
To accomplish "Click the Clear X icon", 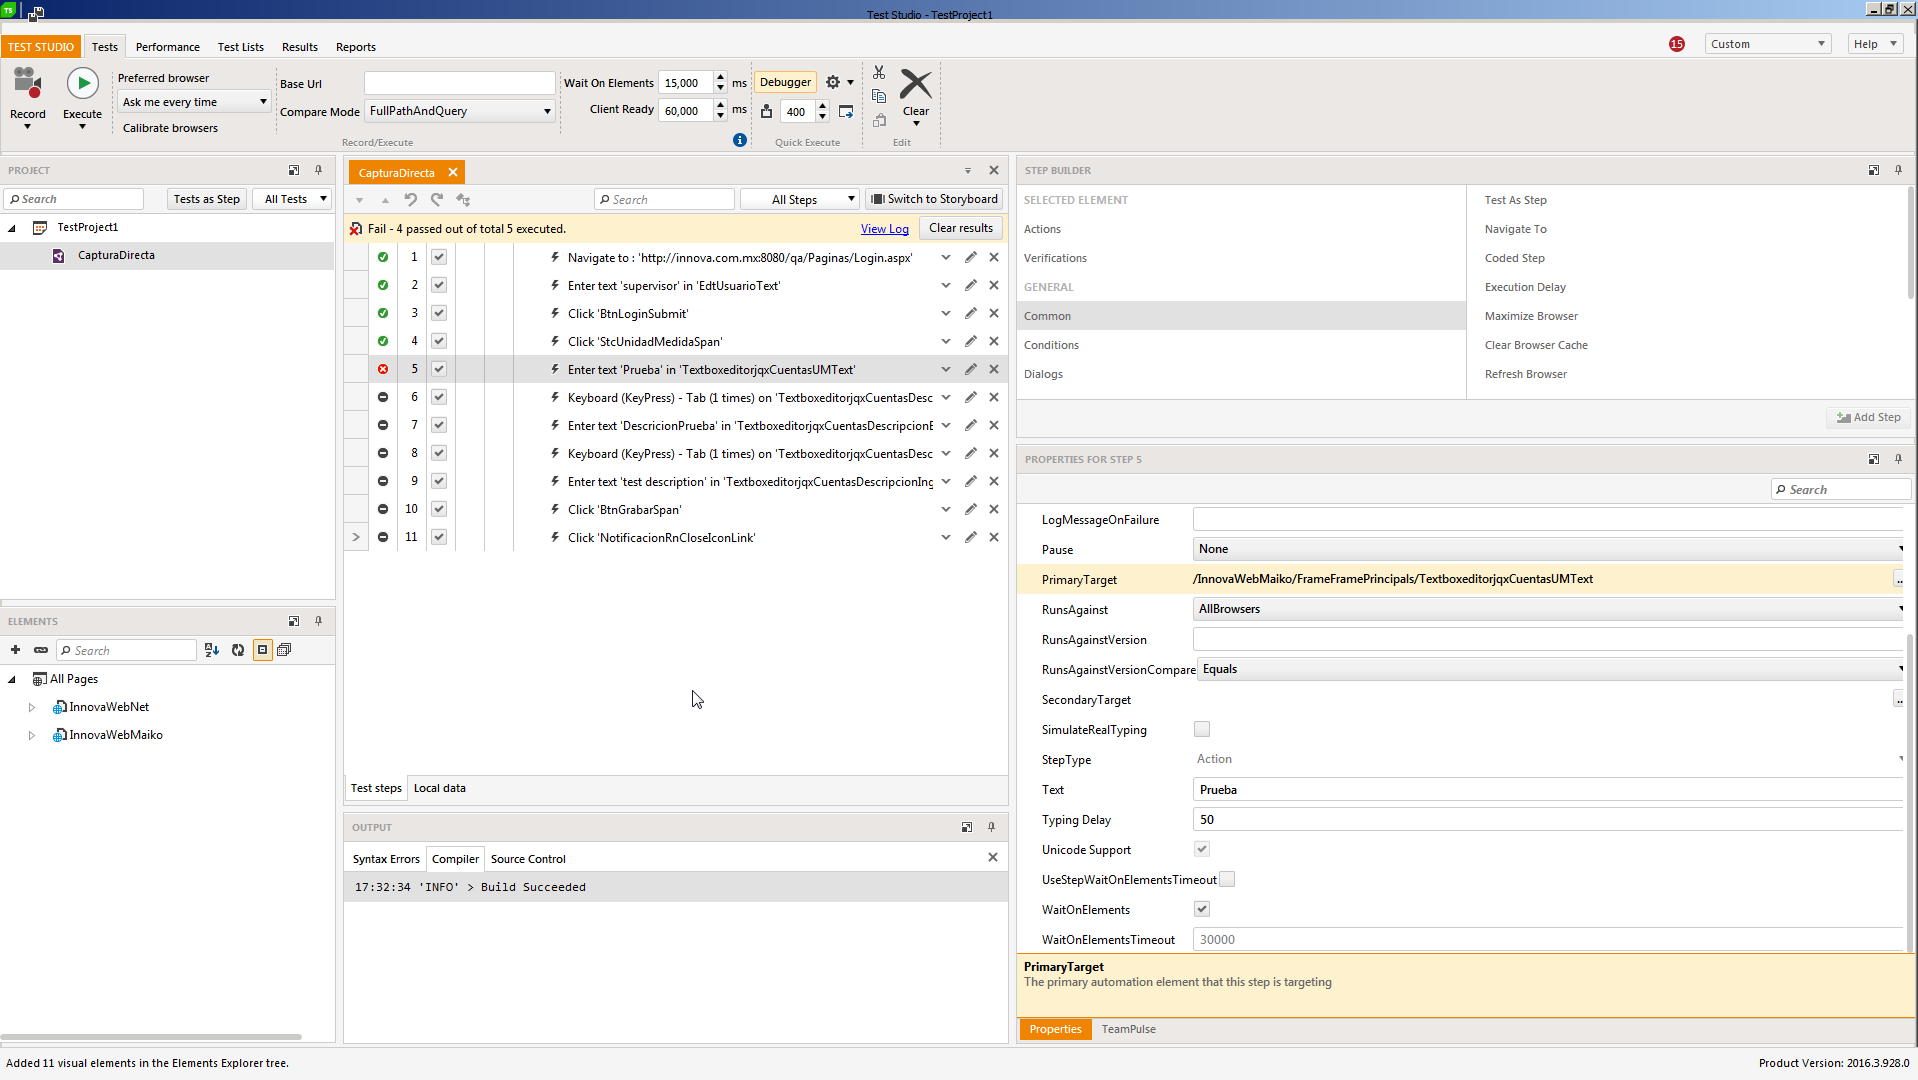I will point(915,85).
